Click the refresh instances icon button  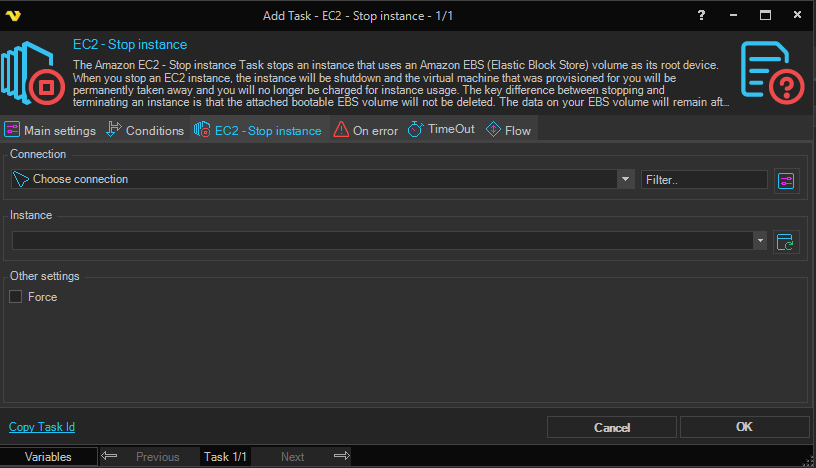[x=787, y=241]
